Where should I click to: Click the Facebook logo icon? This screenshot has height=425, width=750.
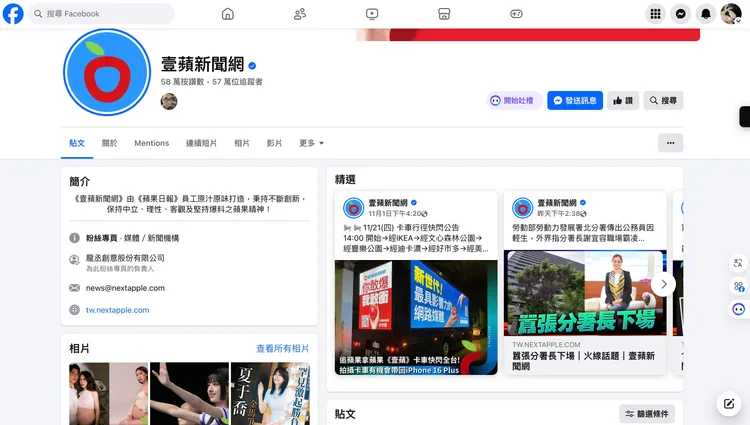coord(13,14)
